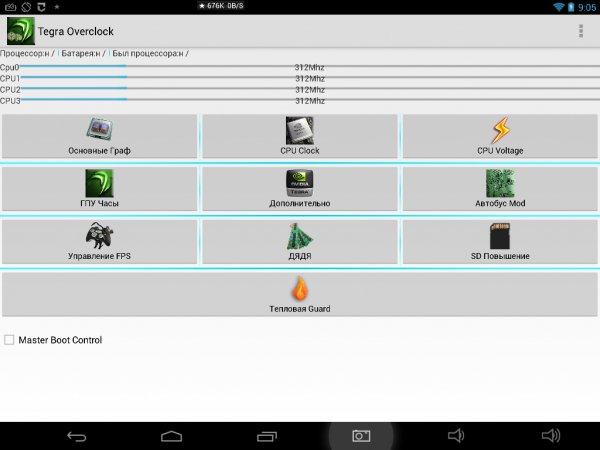The width and height of the screenshot is (600, 450).
Task: Open ГПУ Часы tile
Action: point(99,189)
